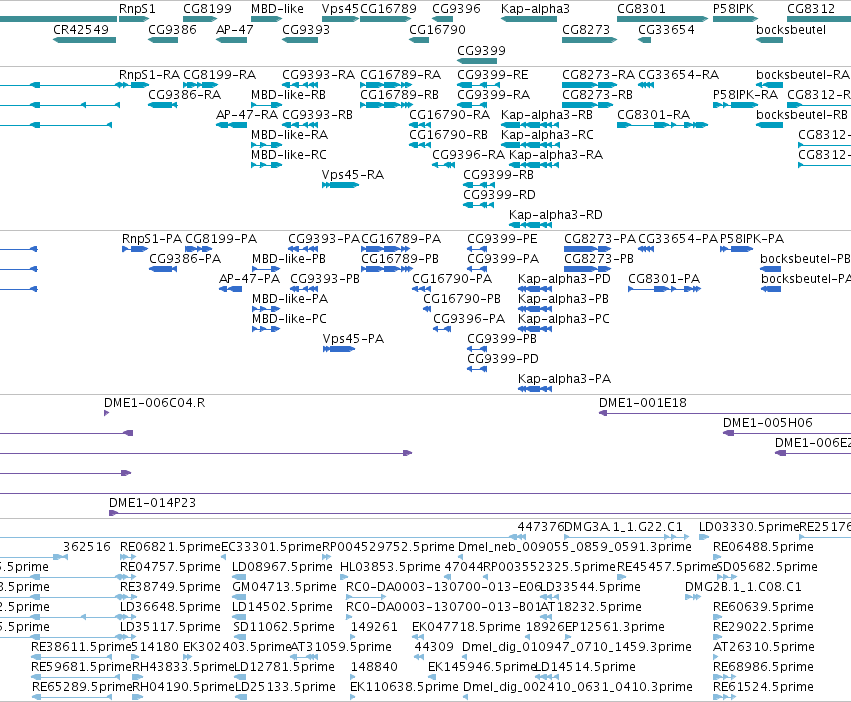Click the CG9399-PD protein label

click(x=503, y=358)
